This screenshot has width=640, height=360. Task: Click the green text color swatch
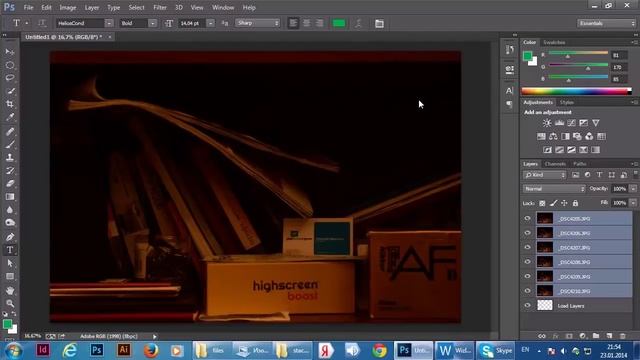[x=339, y=23]
